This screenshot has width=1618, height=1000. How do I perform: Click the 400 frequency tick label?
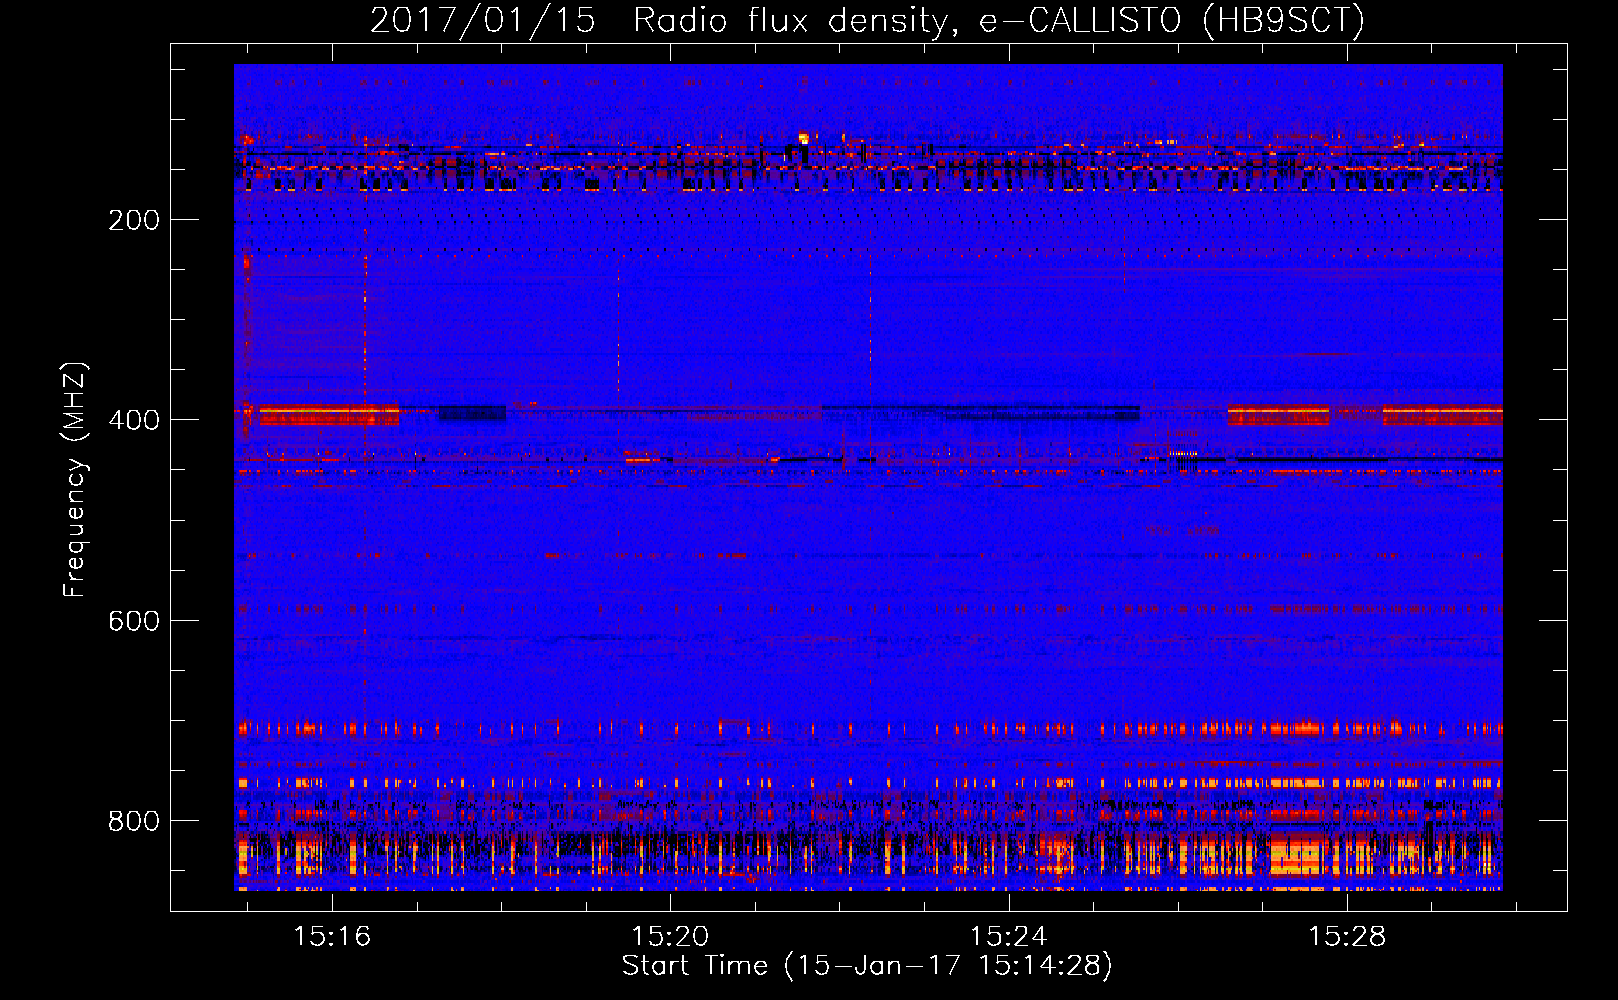point(134,420)
